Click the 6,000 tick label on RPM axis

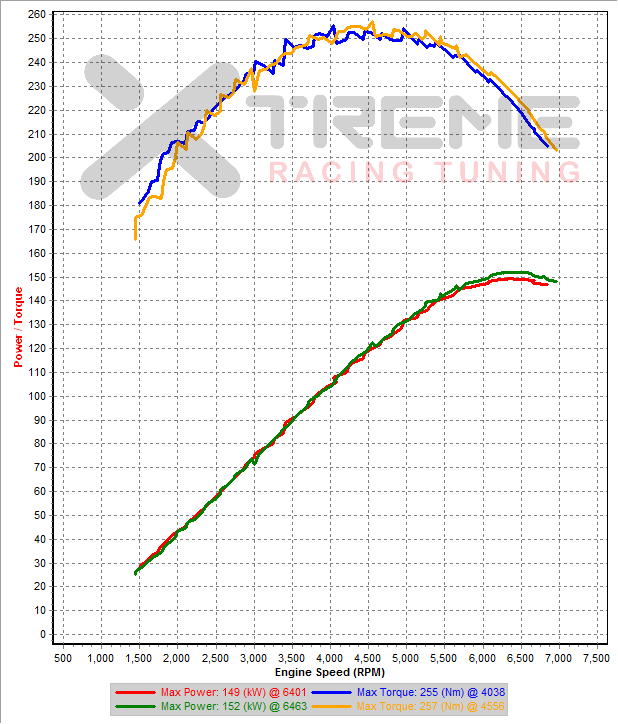(x=481, y=657)
